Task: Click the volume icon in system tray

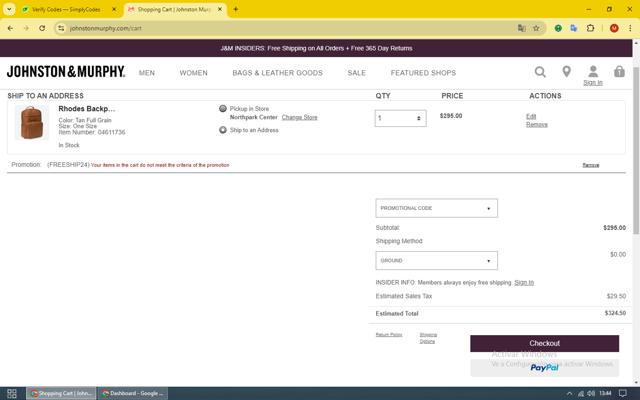Action: pyautogui.click(x=591, y=393)
